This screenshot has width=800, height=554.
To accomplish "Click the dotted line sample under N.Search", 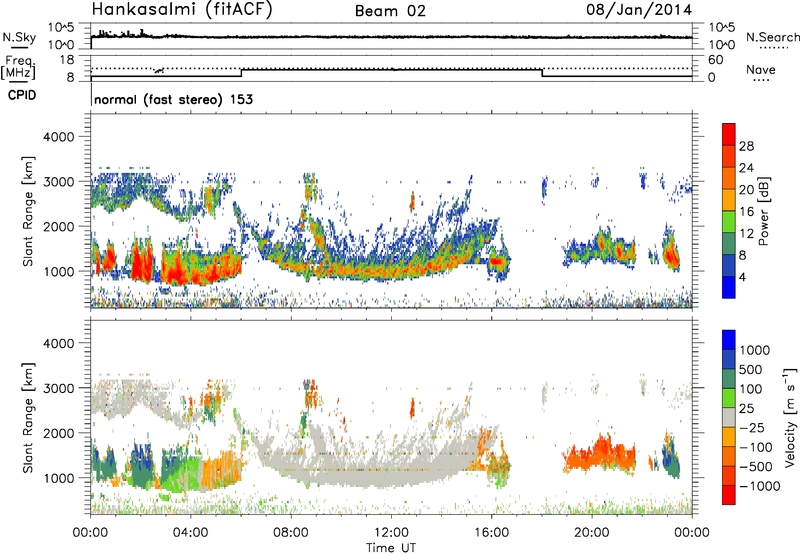I will point(774,48).
